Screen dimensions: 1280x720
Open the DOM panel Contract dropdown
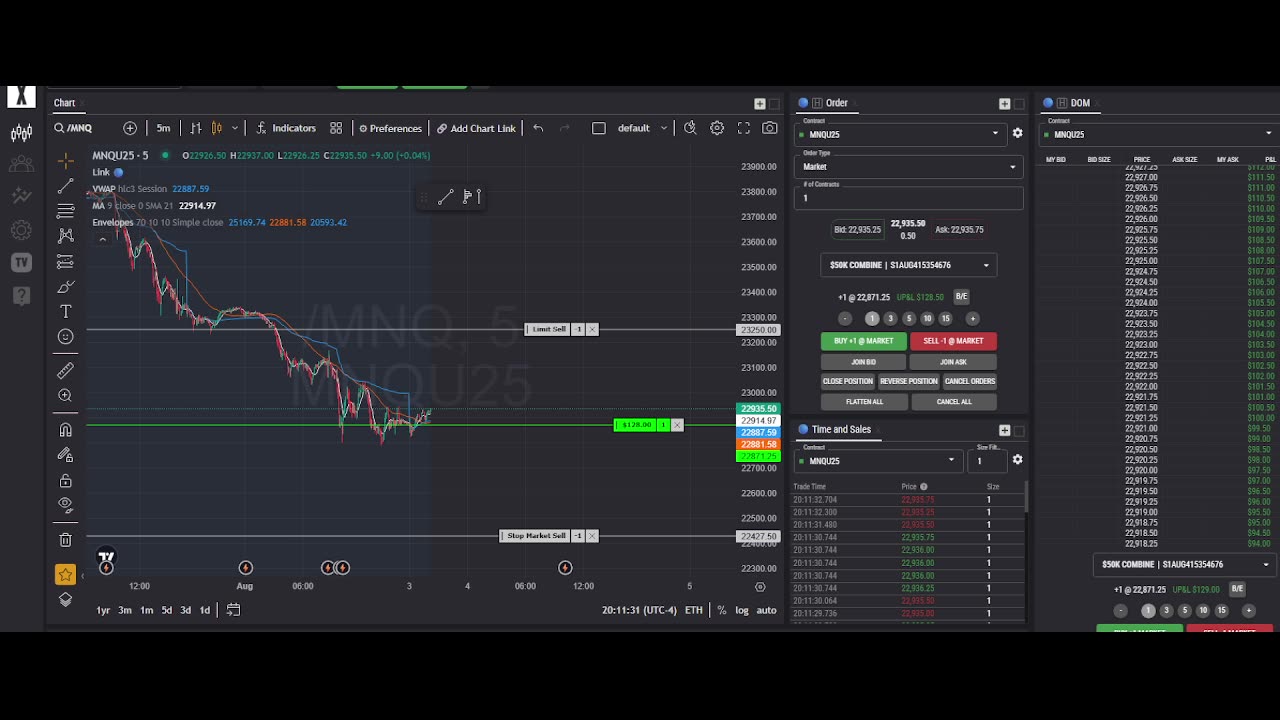[x=1159, y=134]
